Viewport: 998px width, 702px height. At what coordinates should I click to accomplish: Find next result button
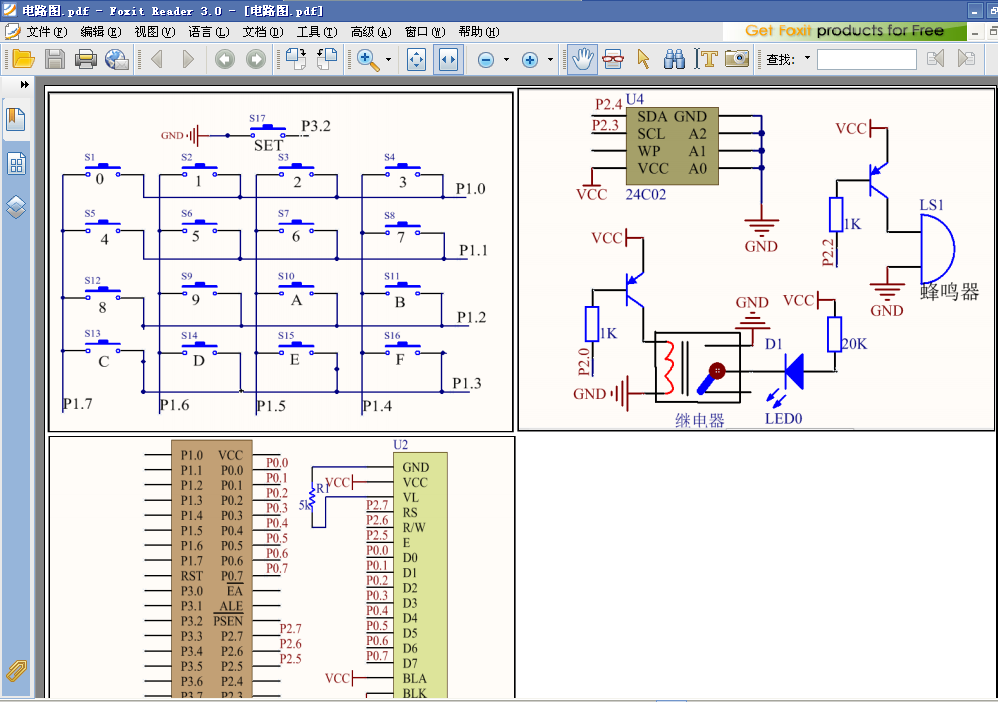966,59
